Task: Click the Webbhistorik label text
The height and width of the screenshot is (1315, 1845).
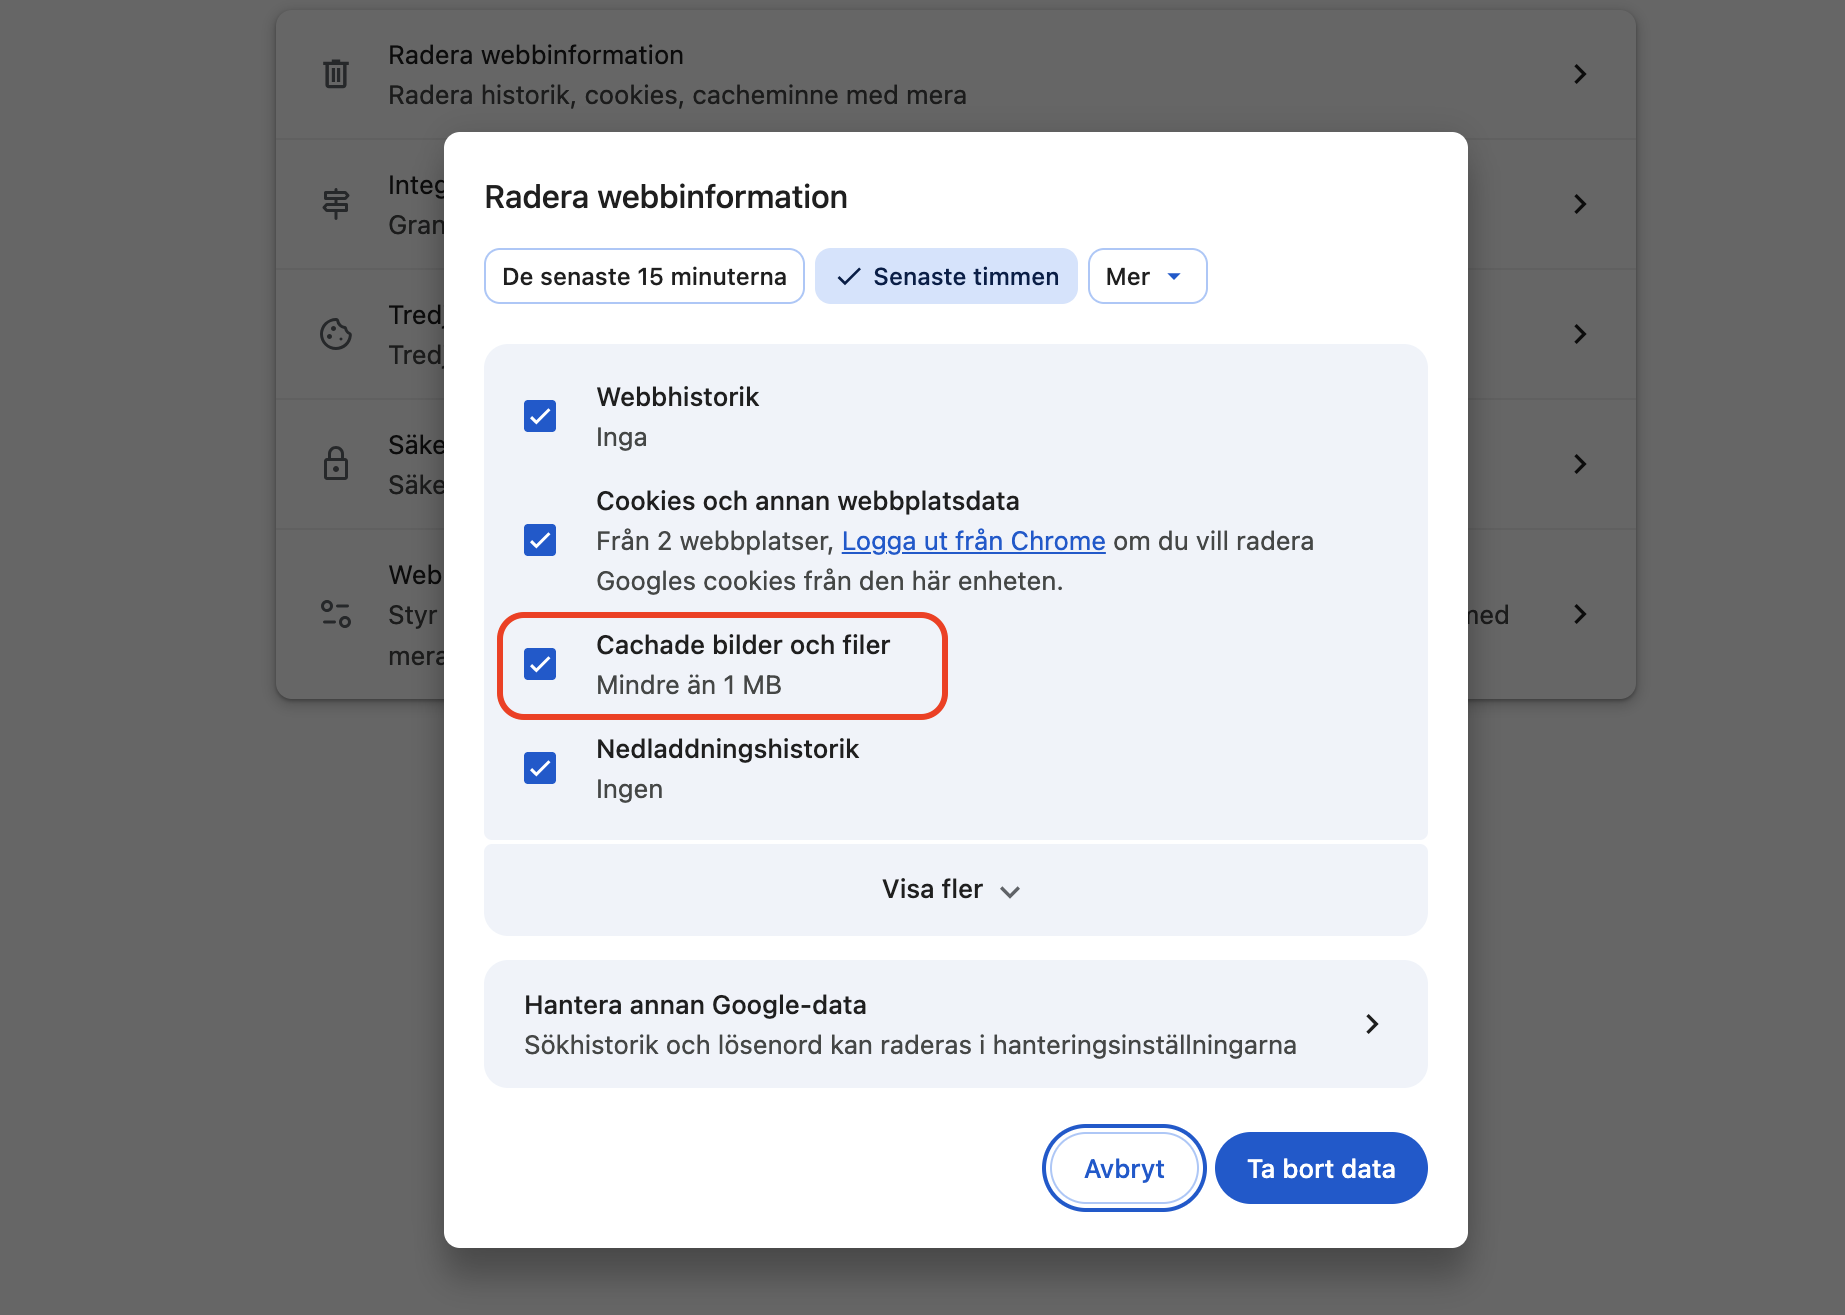Action: (678, 397)
